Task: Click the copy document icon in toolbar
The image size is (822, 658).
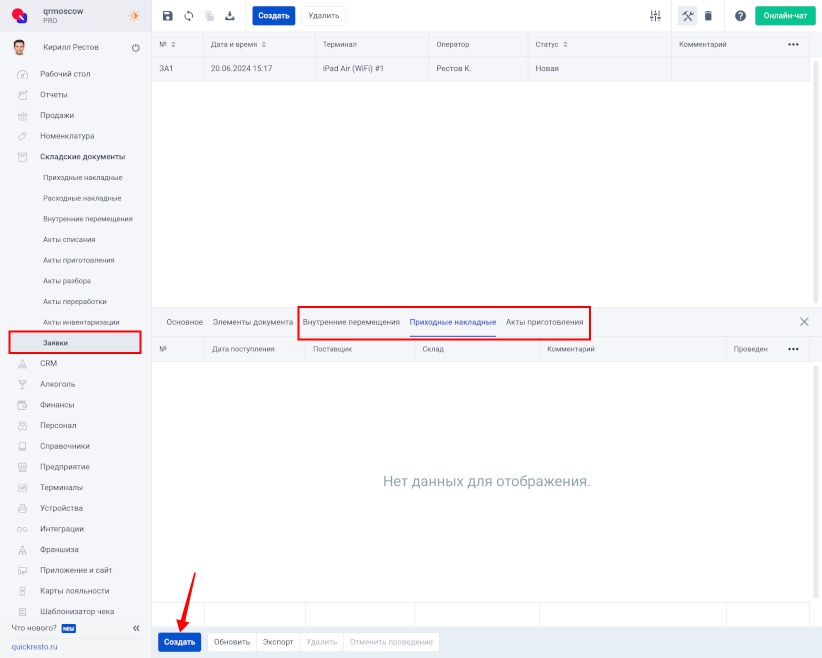Action: [x=209, y=16]
